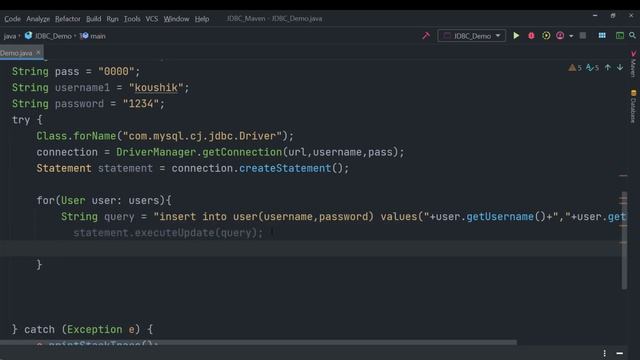Run with coverage icon in toolbar
The height and width of the screenshot is (360, 640).
[x=546, y=36]
